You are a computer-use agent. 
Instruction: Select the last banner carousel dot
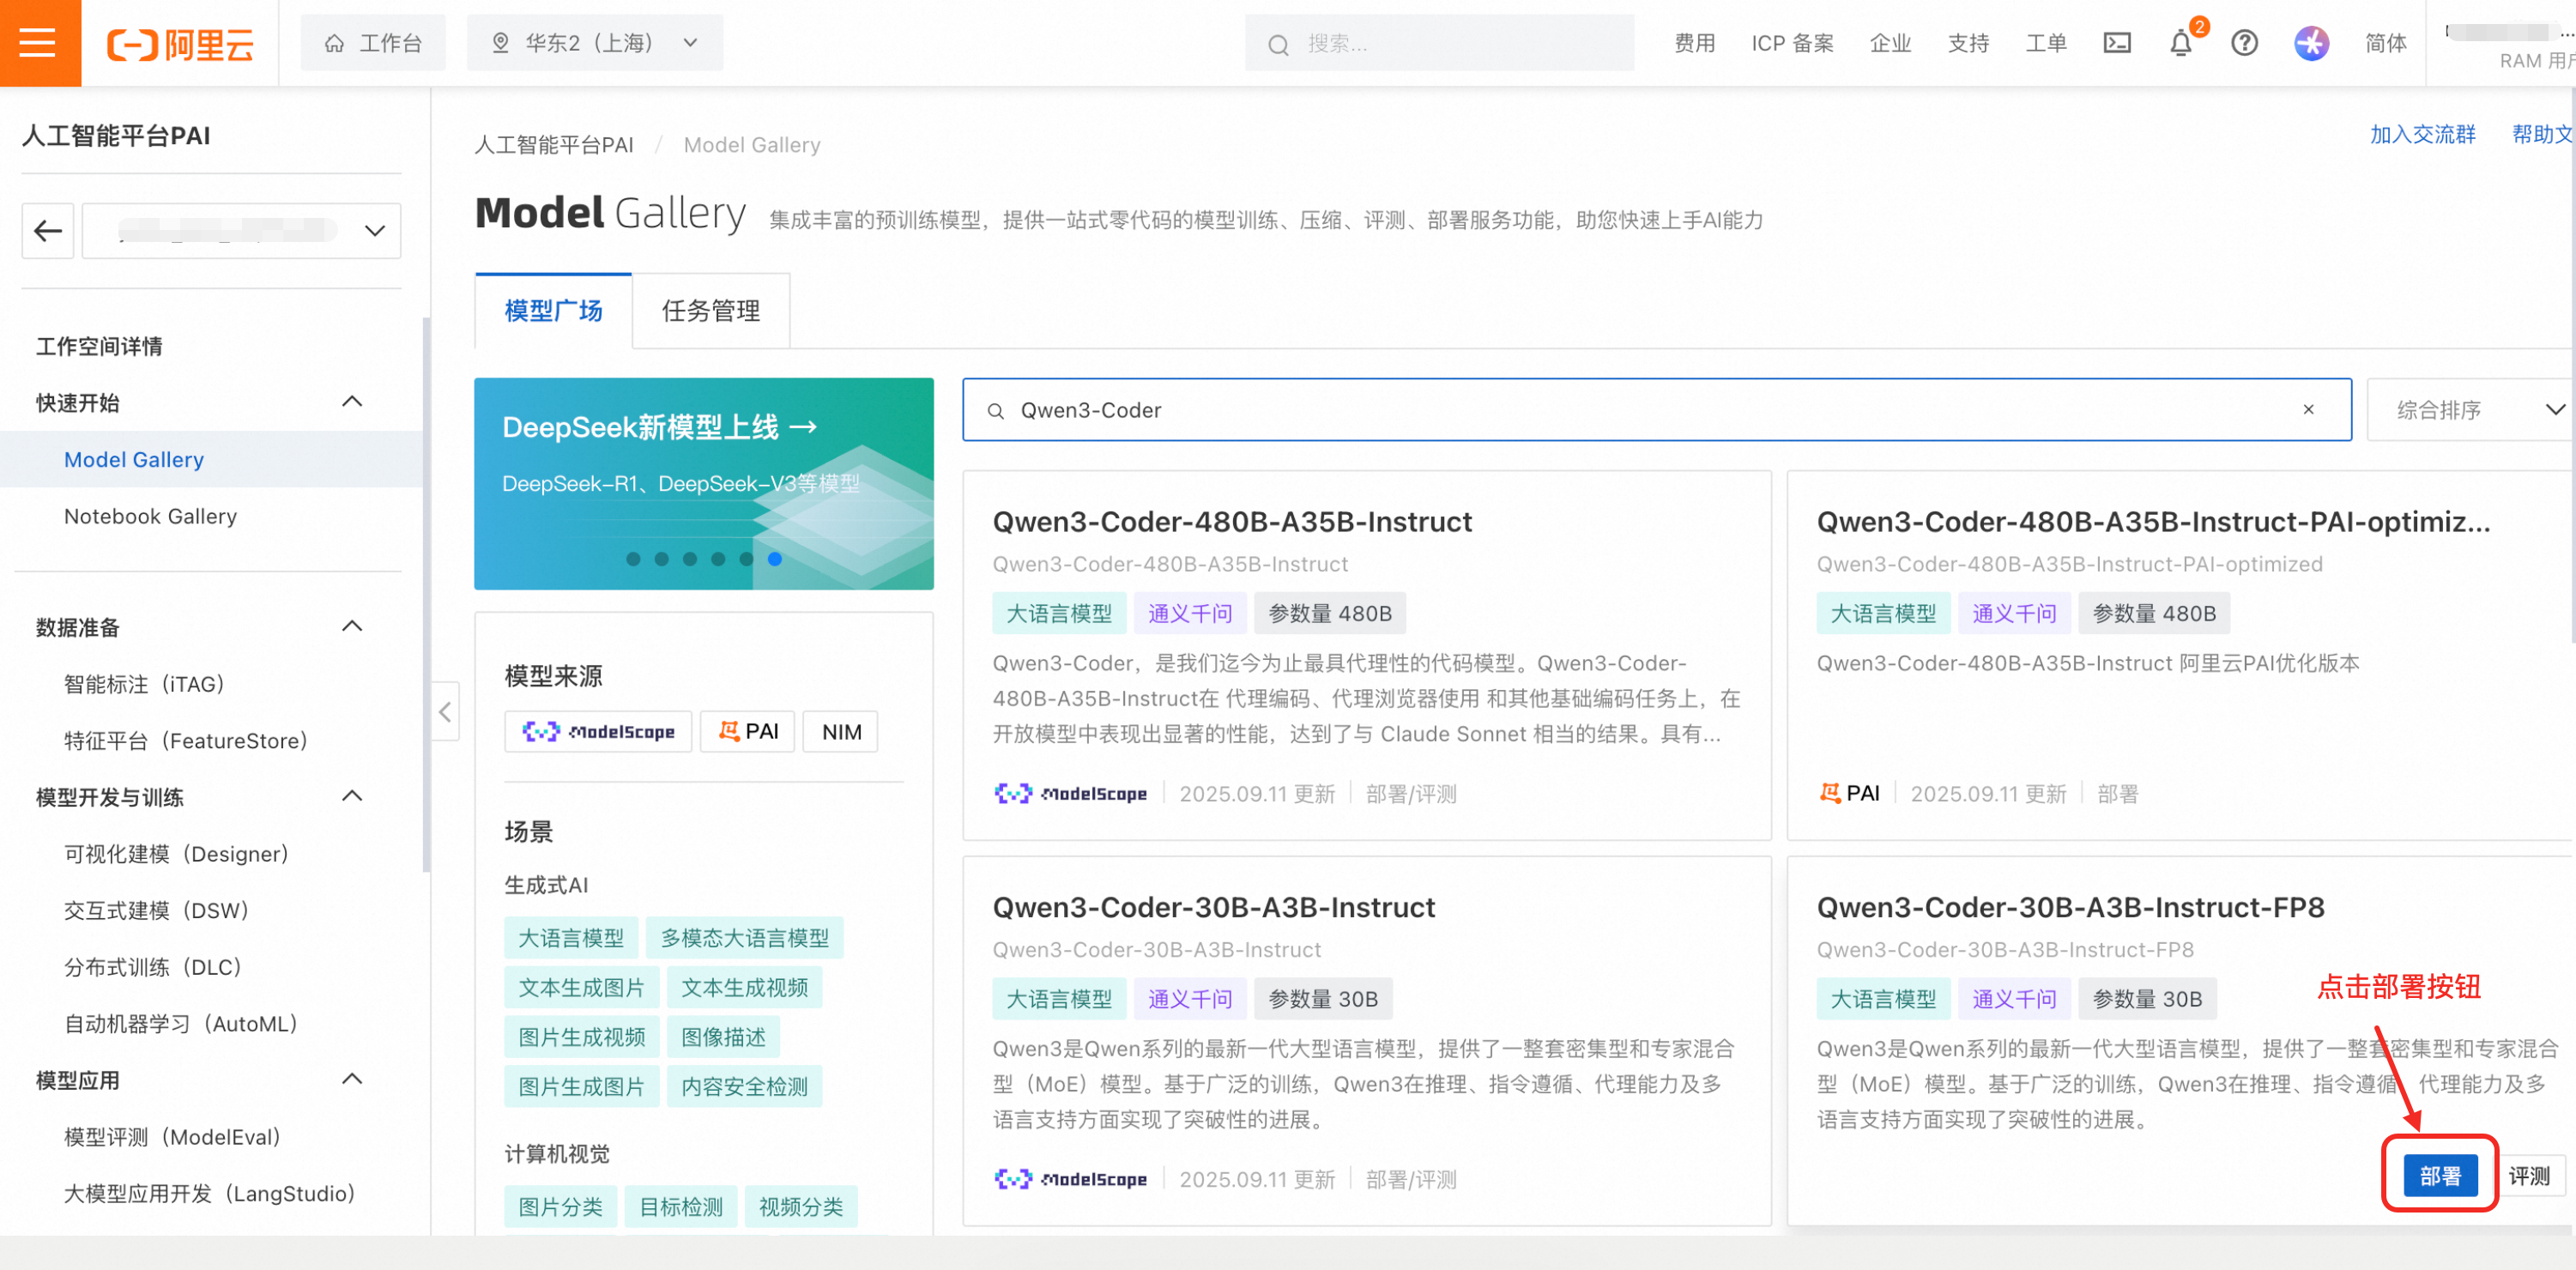774,559
